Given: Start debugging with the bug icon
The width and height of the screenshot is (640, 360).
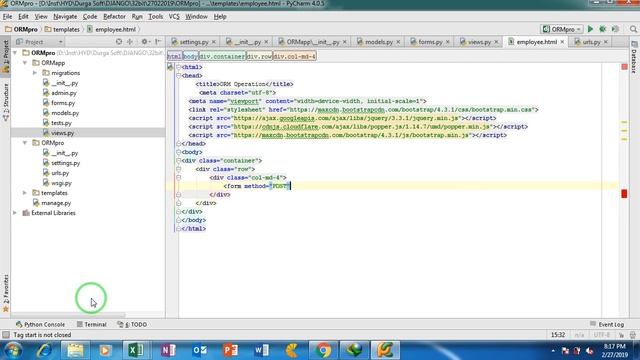Looking at the screenshot, I should click(x=602, y=29).
